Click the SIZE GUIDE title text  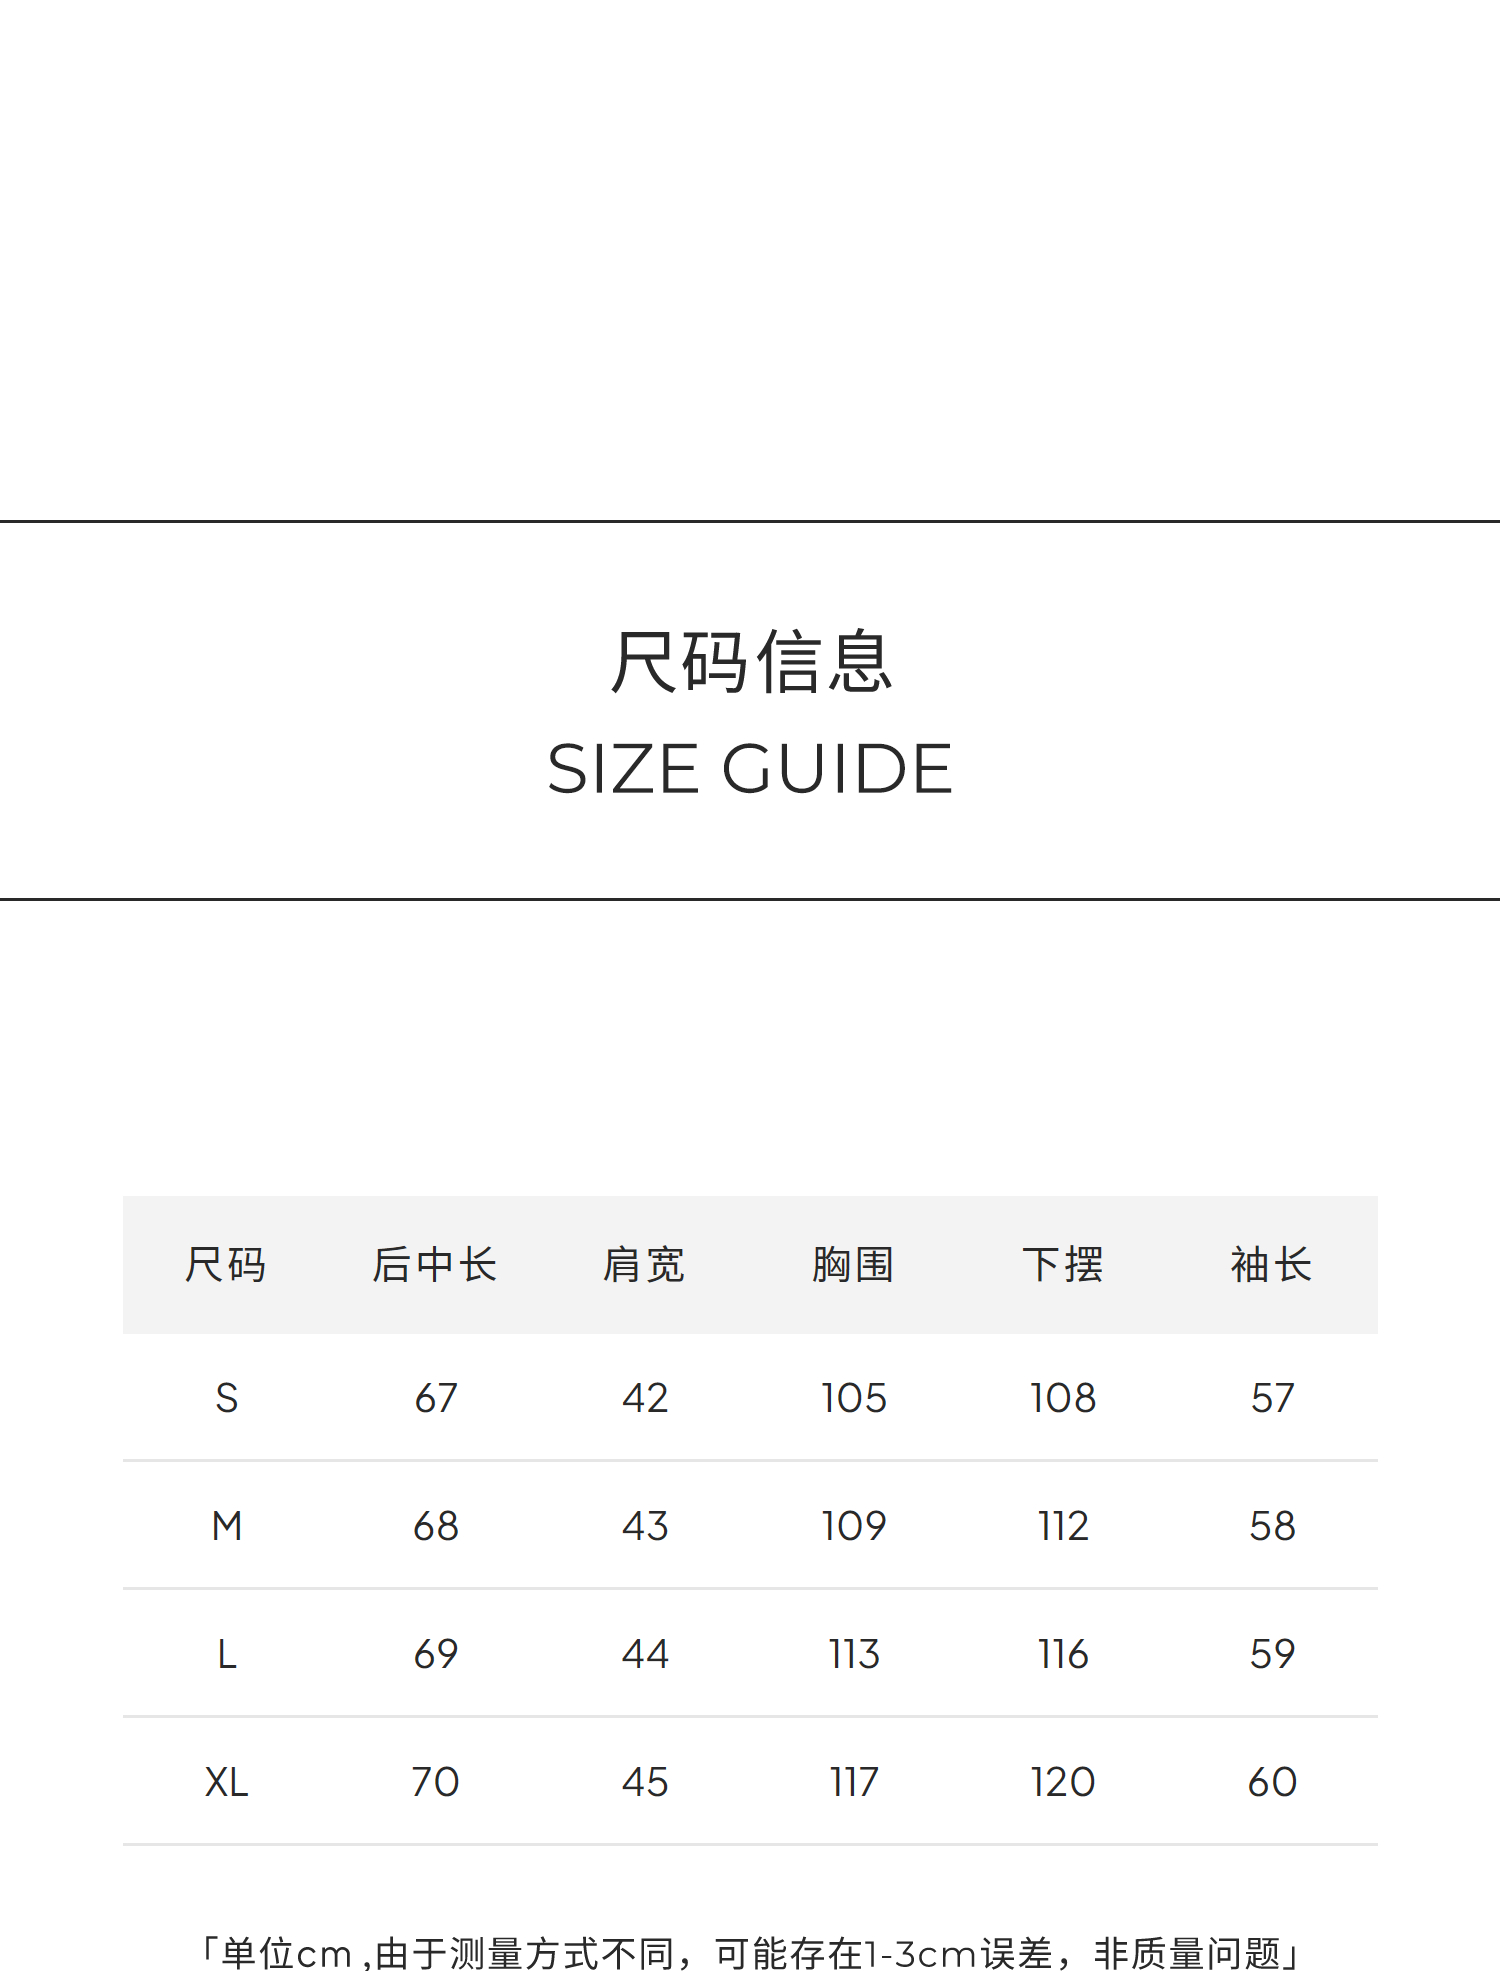tap(750, 769)
